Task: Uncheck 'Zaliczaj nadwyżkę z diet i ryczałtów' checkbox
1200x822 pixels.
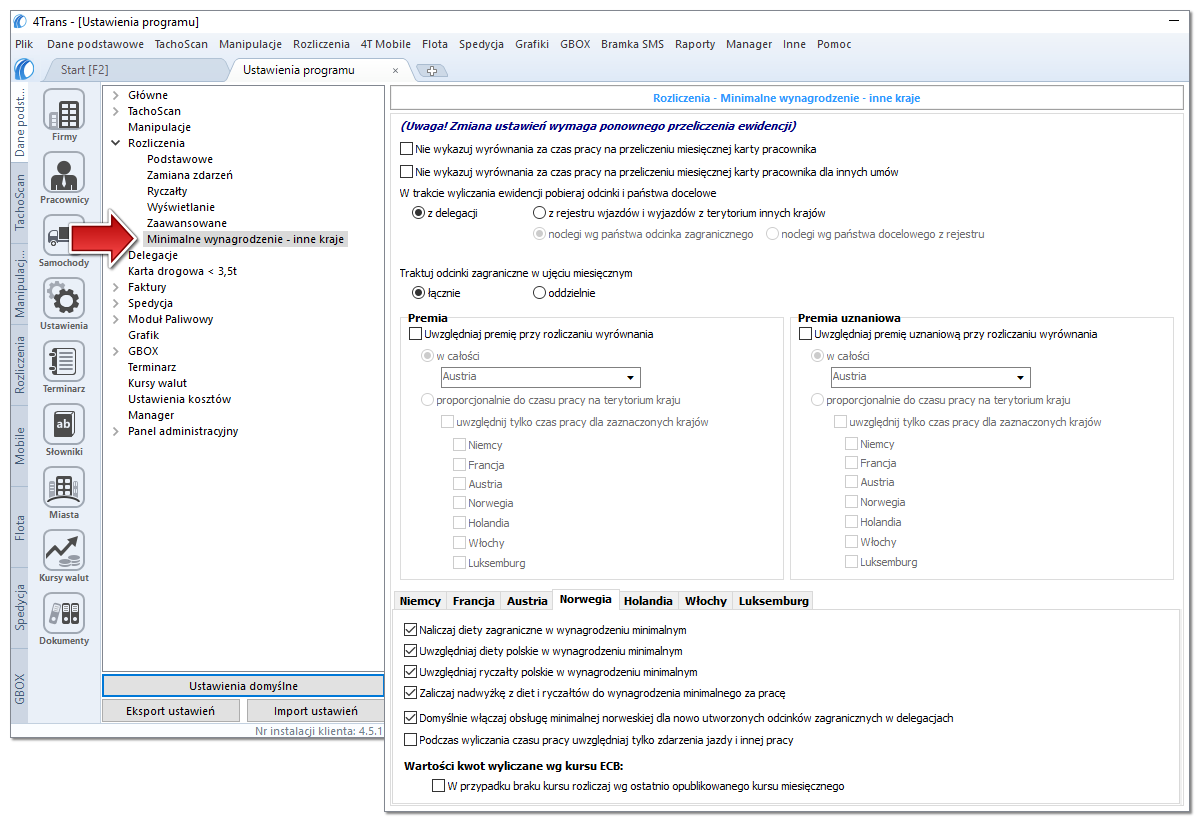Action: (410, 692)
